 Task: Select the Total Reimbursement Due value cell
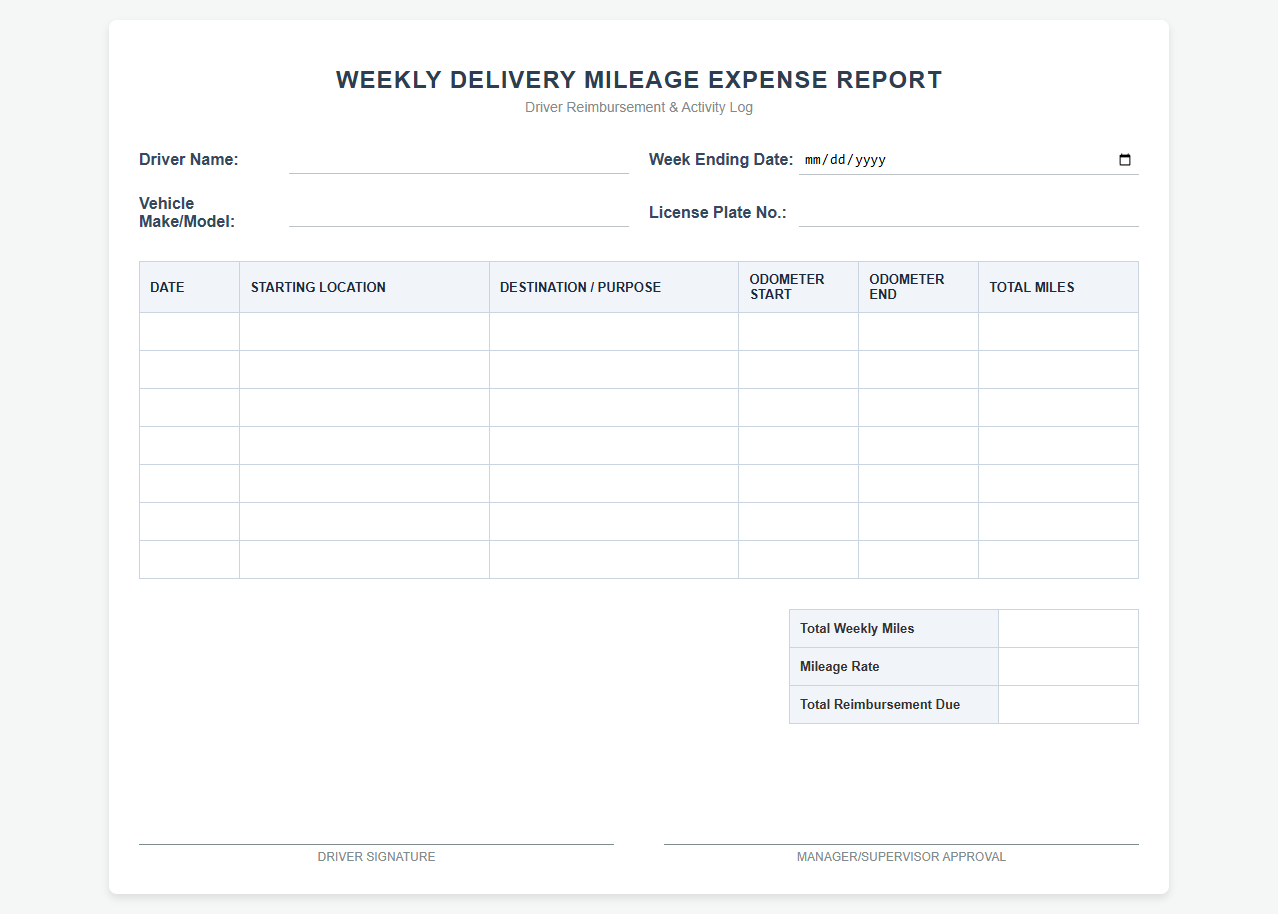[x=1068, y=705]
